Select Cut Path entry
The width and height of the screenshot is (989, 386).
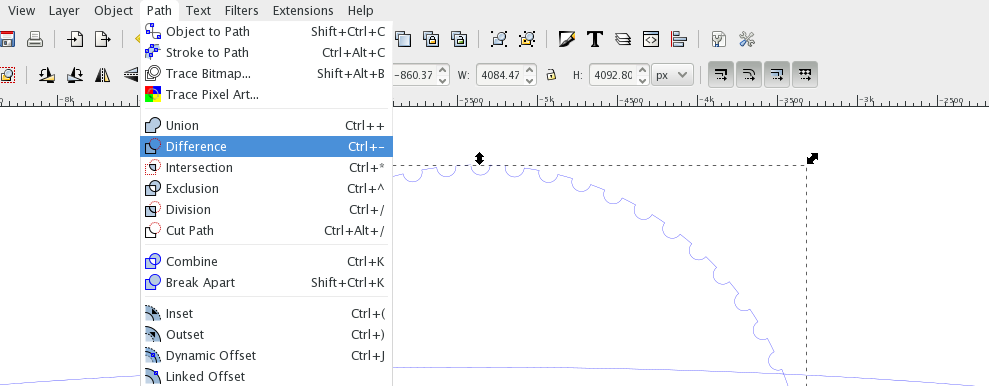(266, 230)
